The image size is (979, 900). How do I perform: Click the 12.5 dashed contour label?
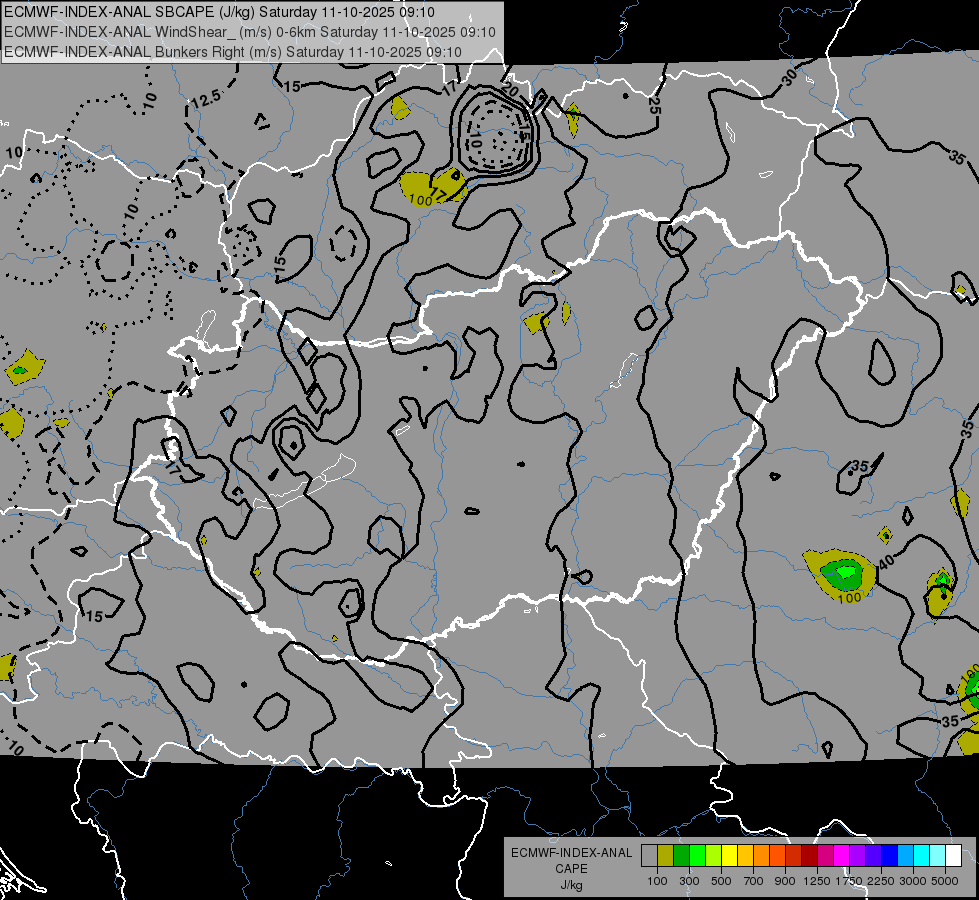[x=206, y=98]
